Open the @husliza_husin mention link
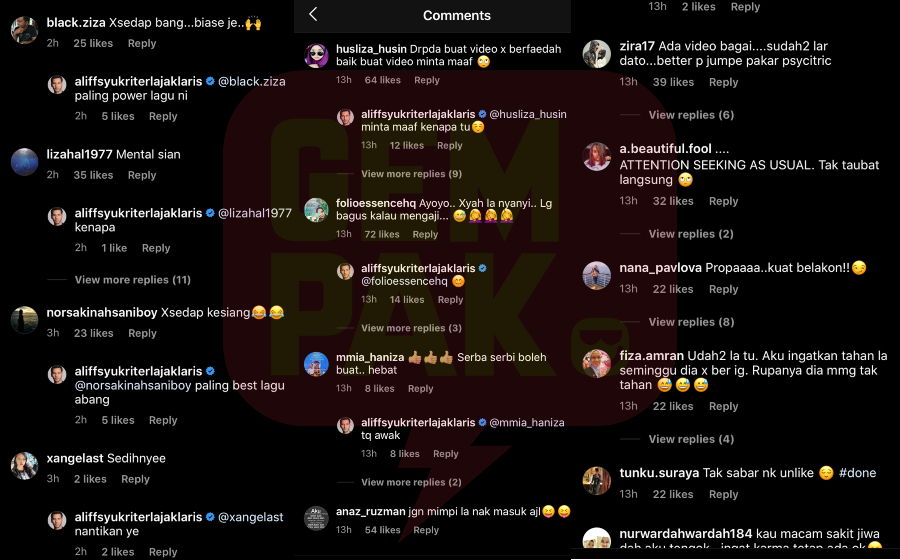The image size is (900, 560). 527,114
